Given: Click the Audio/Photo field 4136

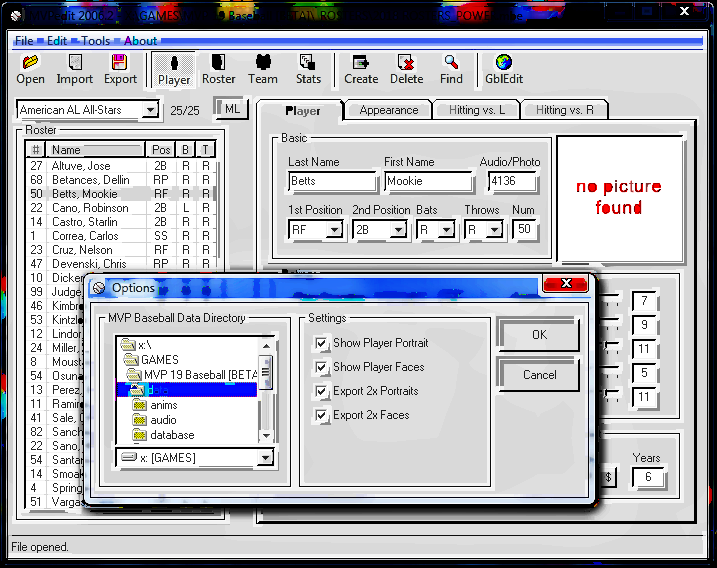Looking at the screenshot, I should (512, 182).
